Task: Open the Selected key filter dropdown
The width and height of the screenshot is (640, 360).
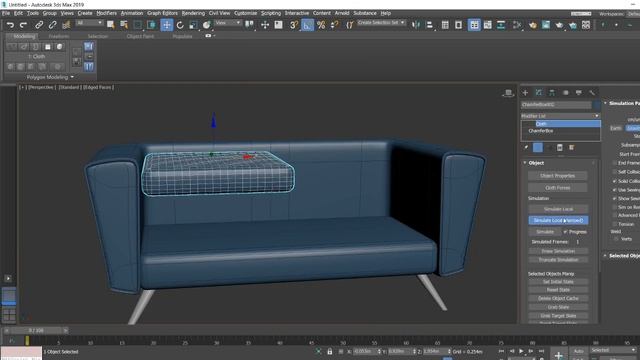Action: [613, 350]
